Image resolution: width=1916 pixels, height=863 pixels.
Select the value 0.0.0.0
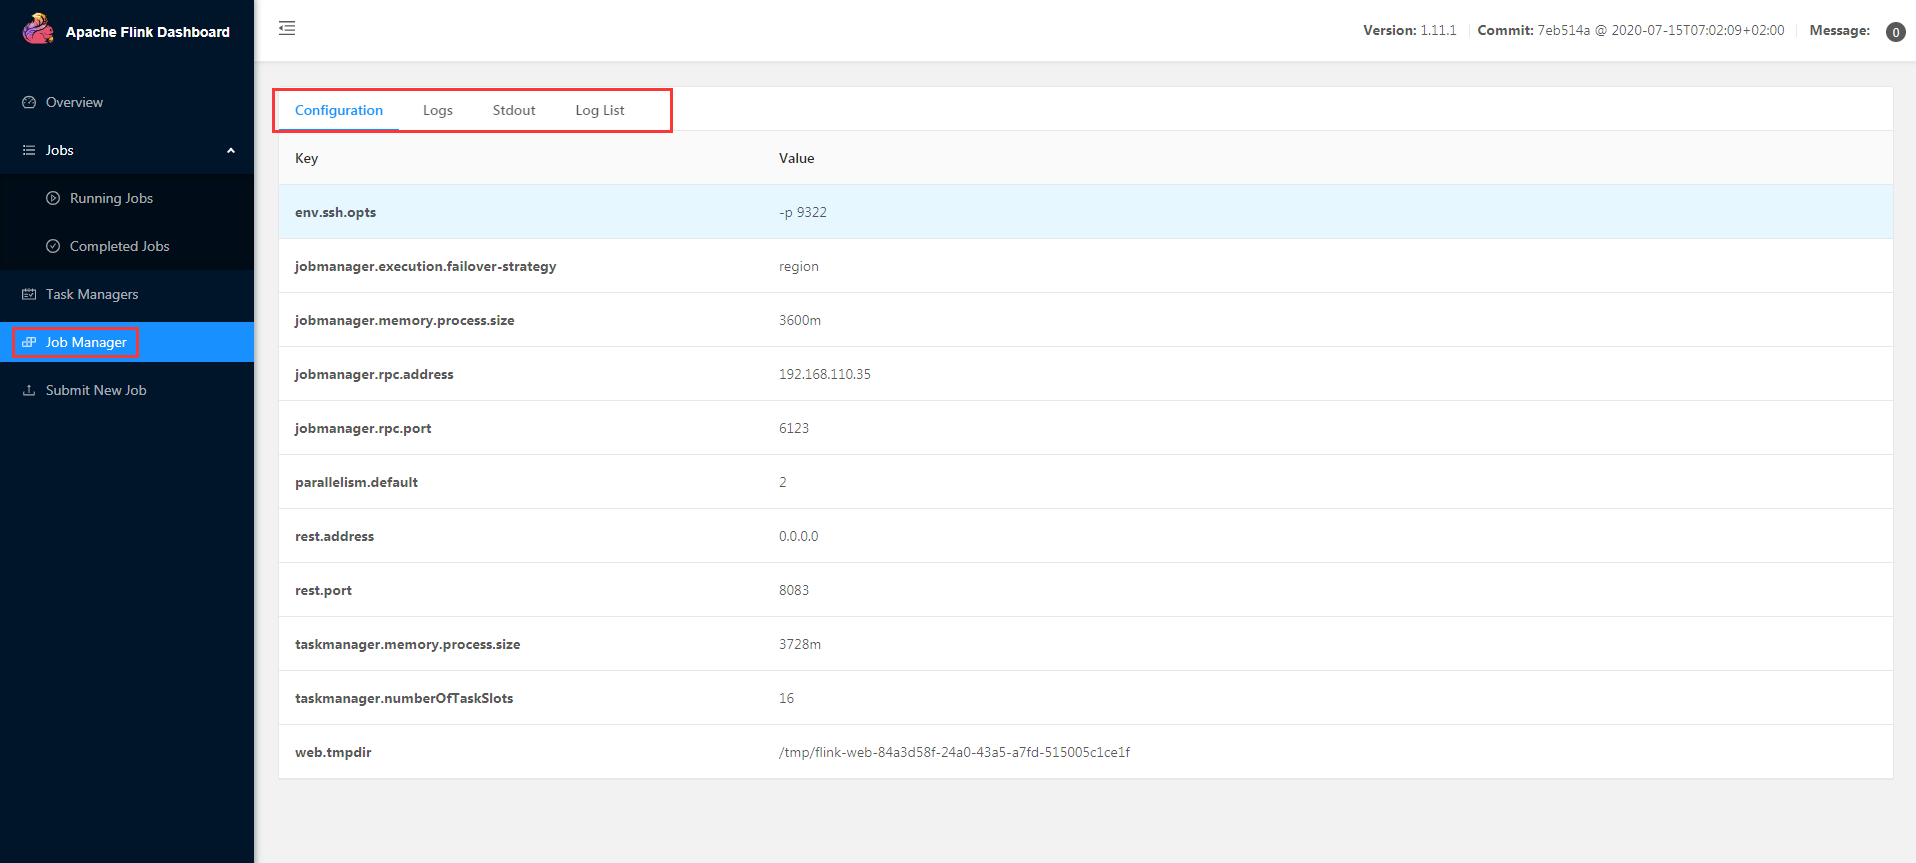pyautogui.click(x=799, y=536)
